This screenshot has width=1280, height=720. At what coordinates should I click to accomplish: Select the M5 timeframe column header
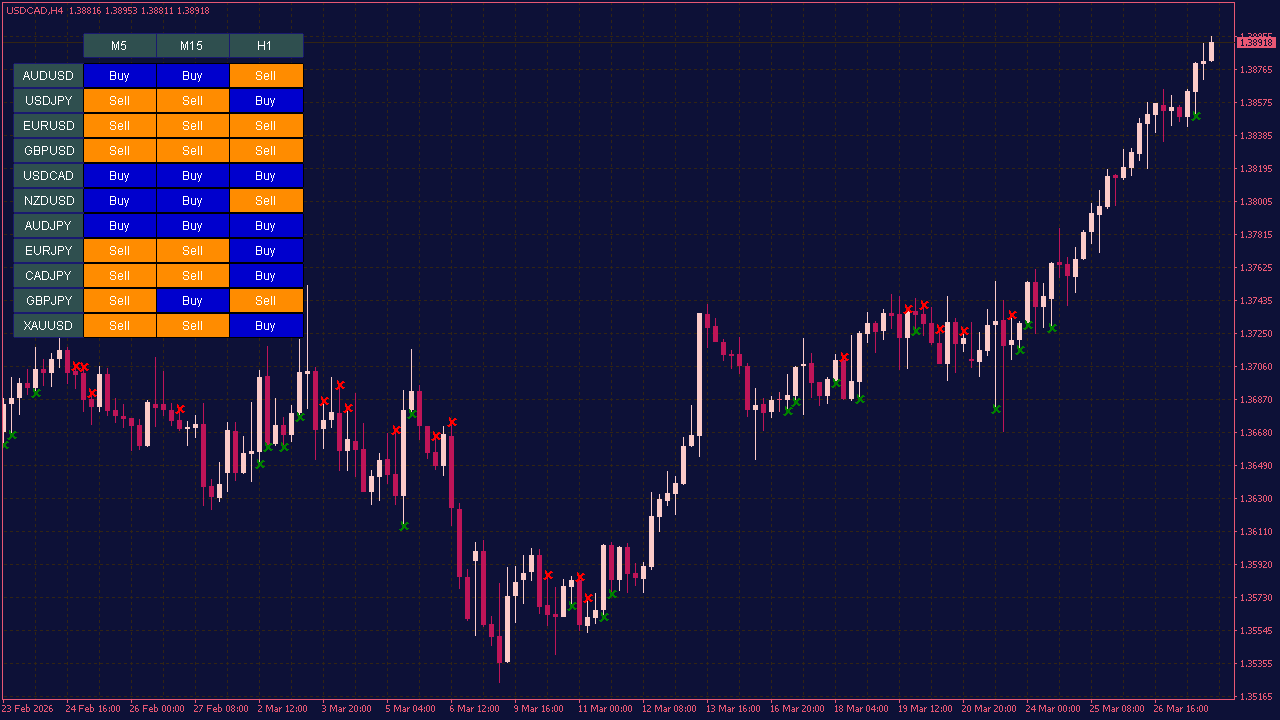[119, 46]
